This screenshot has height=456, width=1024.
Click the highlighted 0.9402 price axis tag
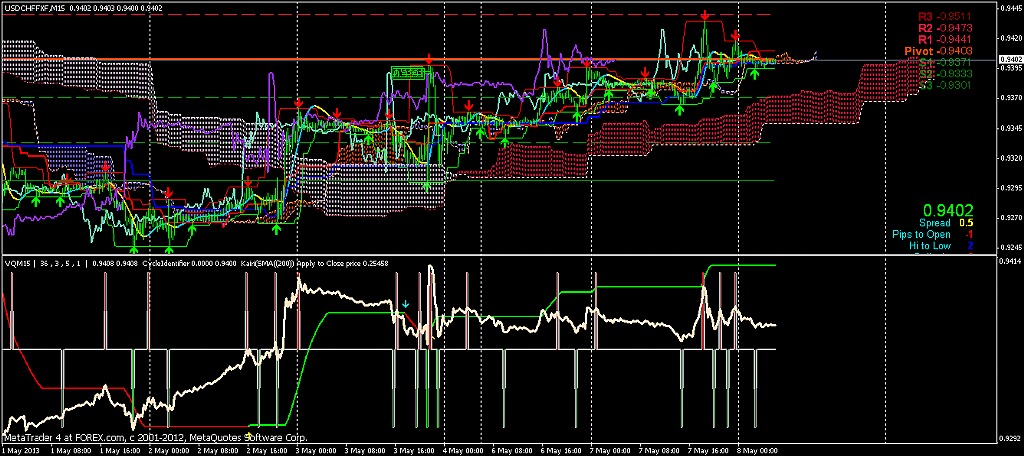[1009, 61]
